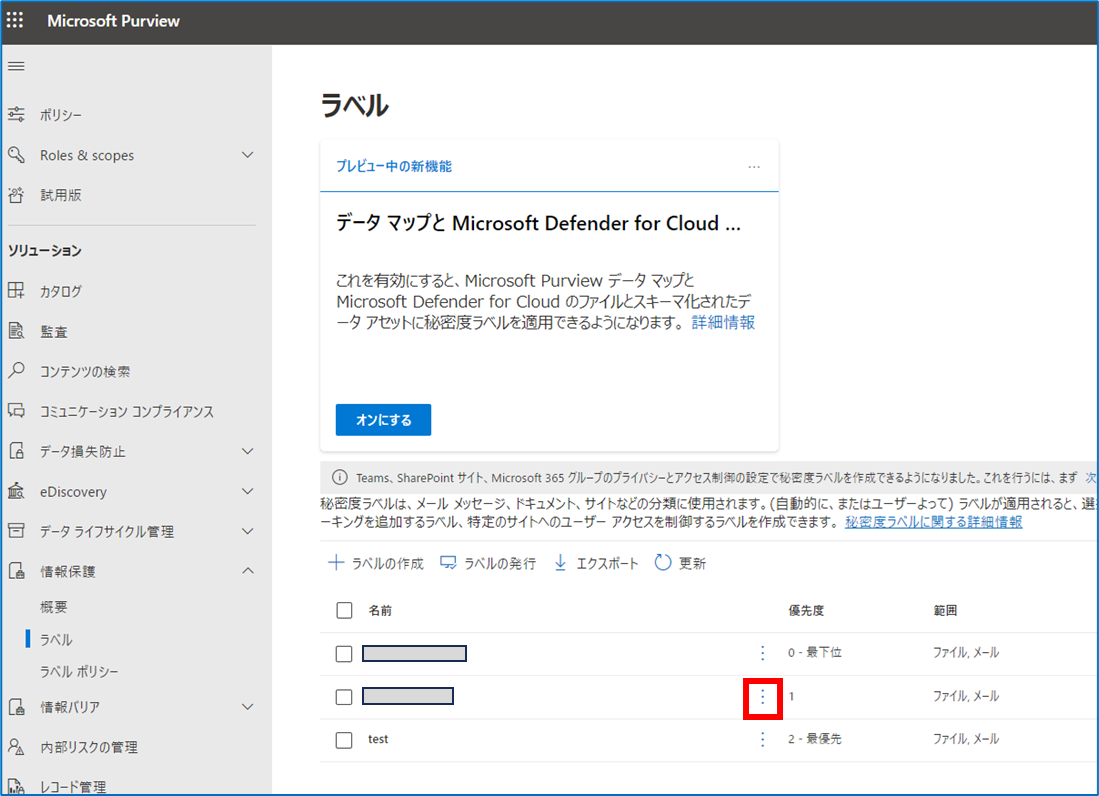The image size is (1099, 796).
Task: Open ラベル ポリシー page
Action: [x=79, y=671]
